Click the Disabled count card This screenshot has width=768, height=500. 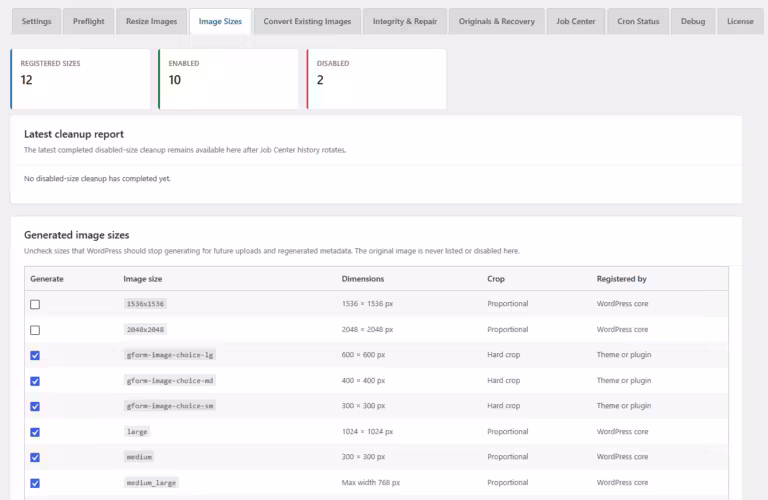click(376, 79)
